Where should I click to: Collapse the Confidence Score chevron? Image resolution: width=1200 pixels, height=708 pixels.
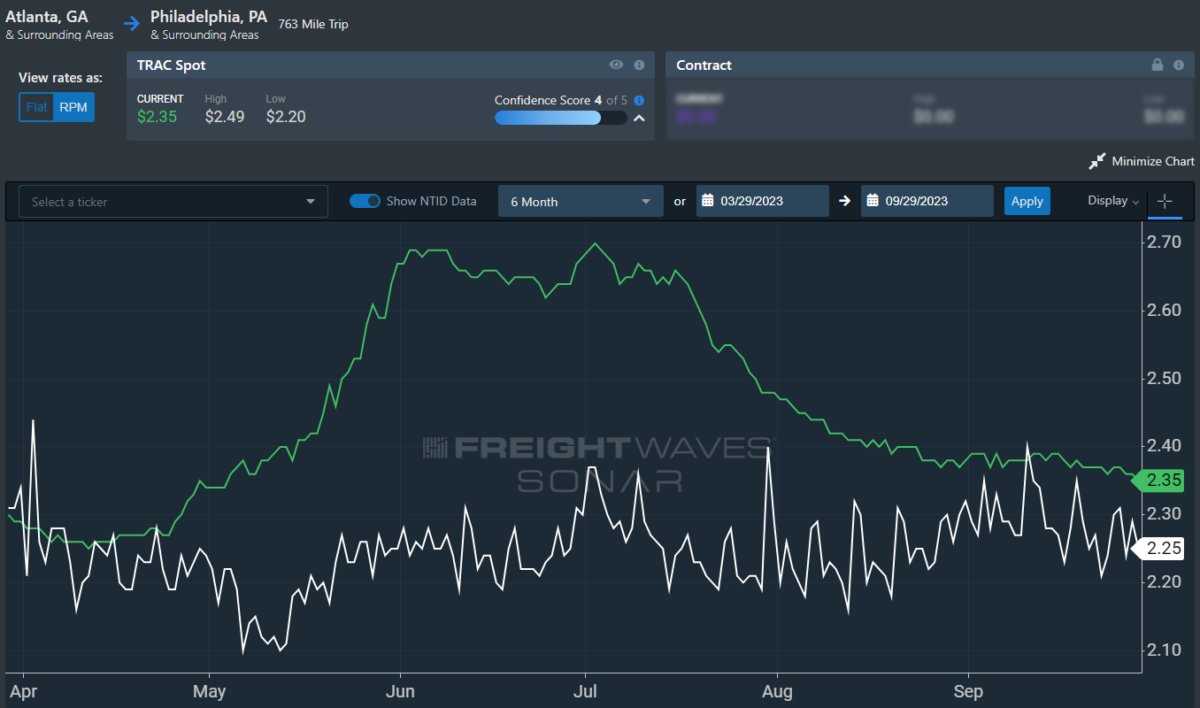[x=639, y=118]
